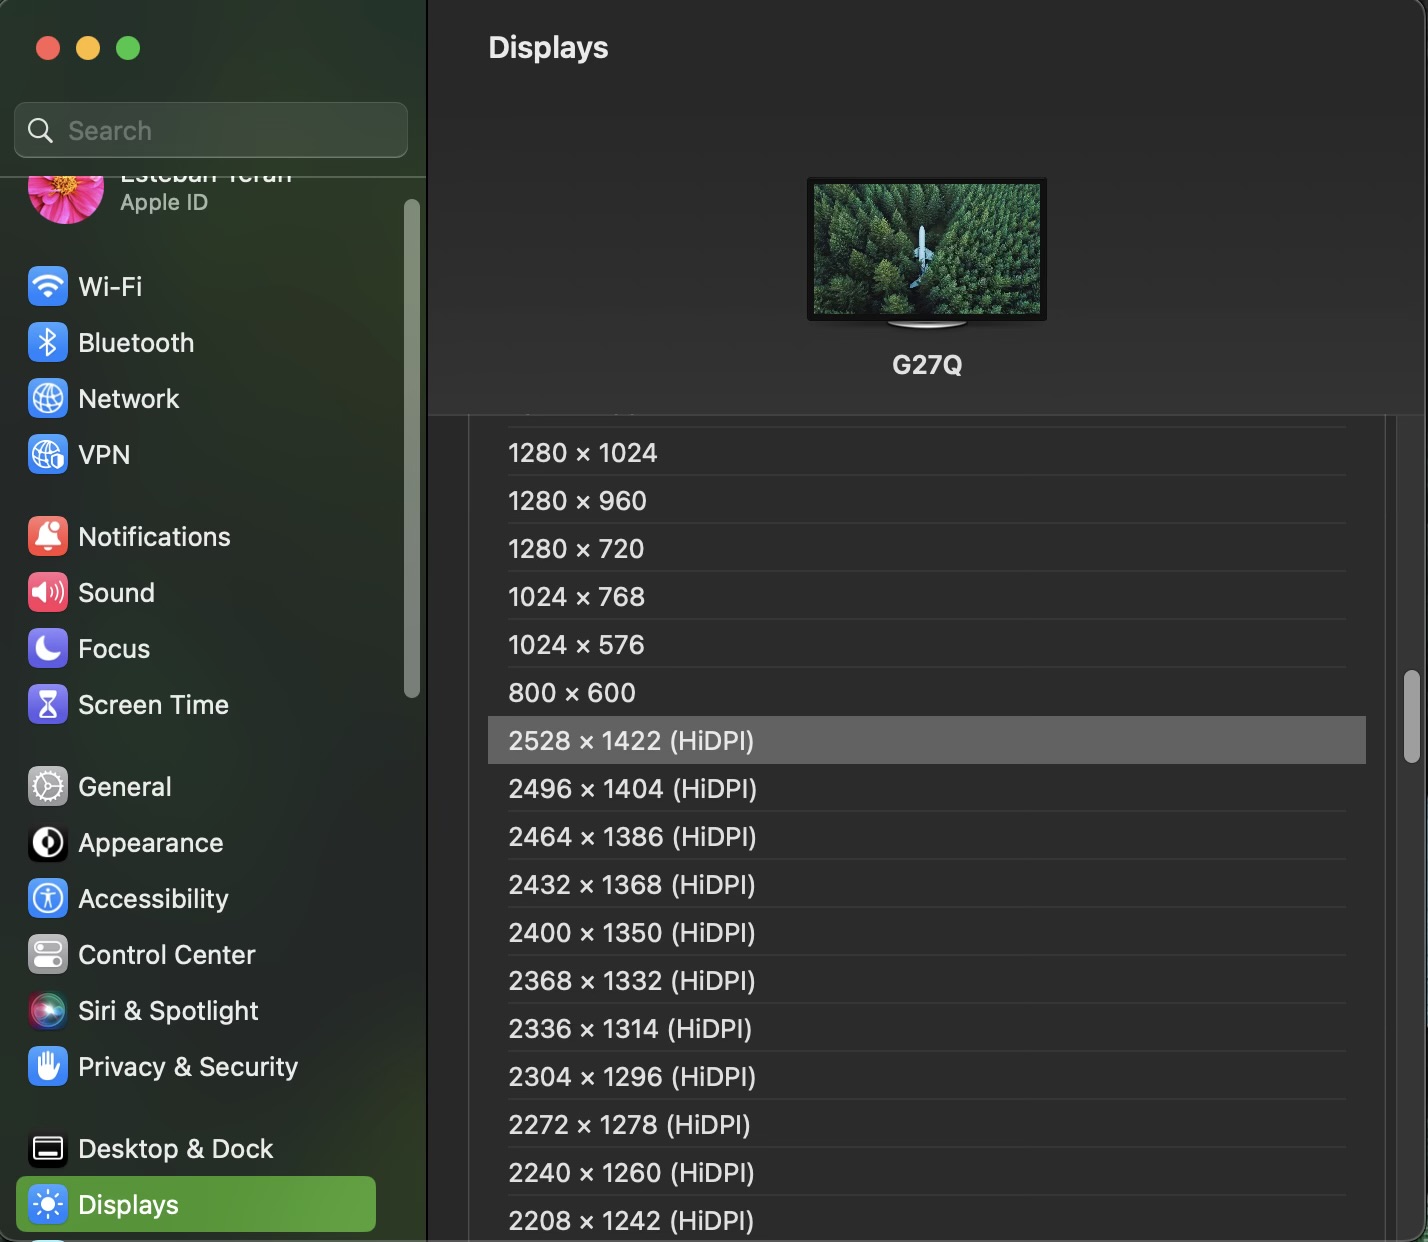Open Bluetooth settings icon
This screenshot has width=1428, height=1242.
tap(48, 343)
